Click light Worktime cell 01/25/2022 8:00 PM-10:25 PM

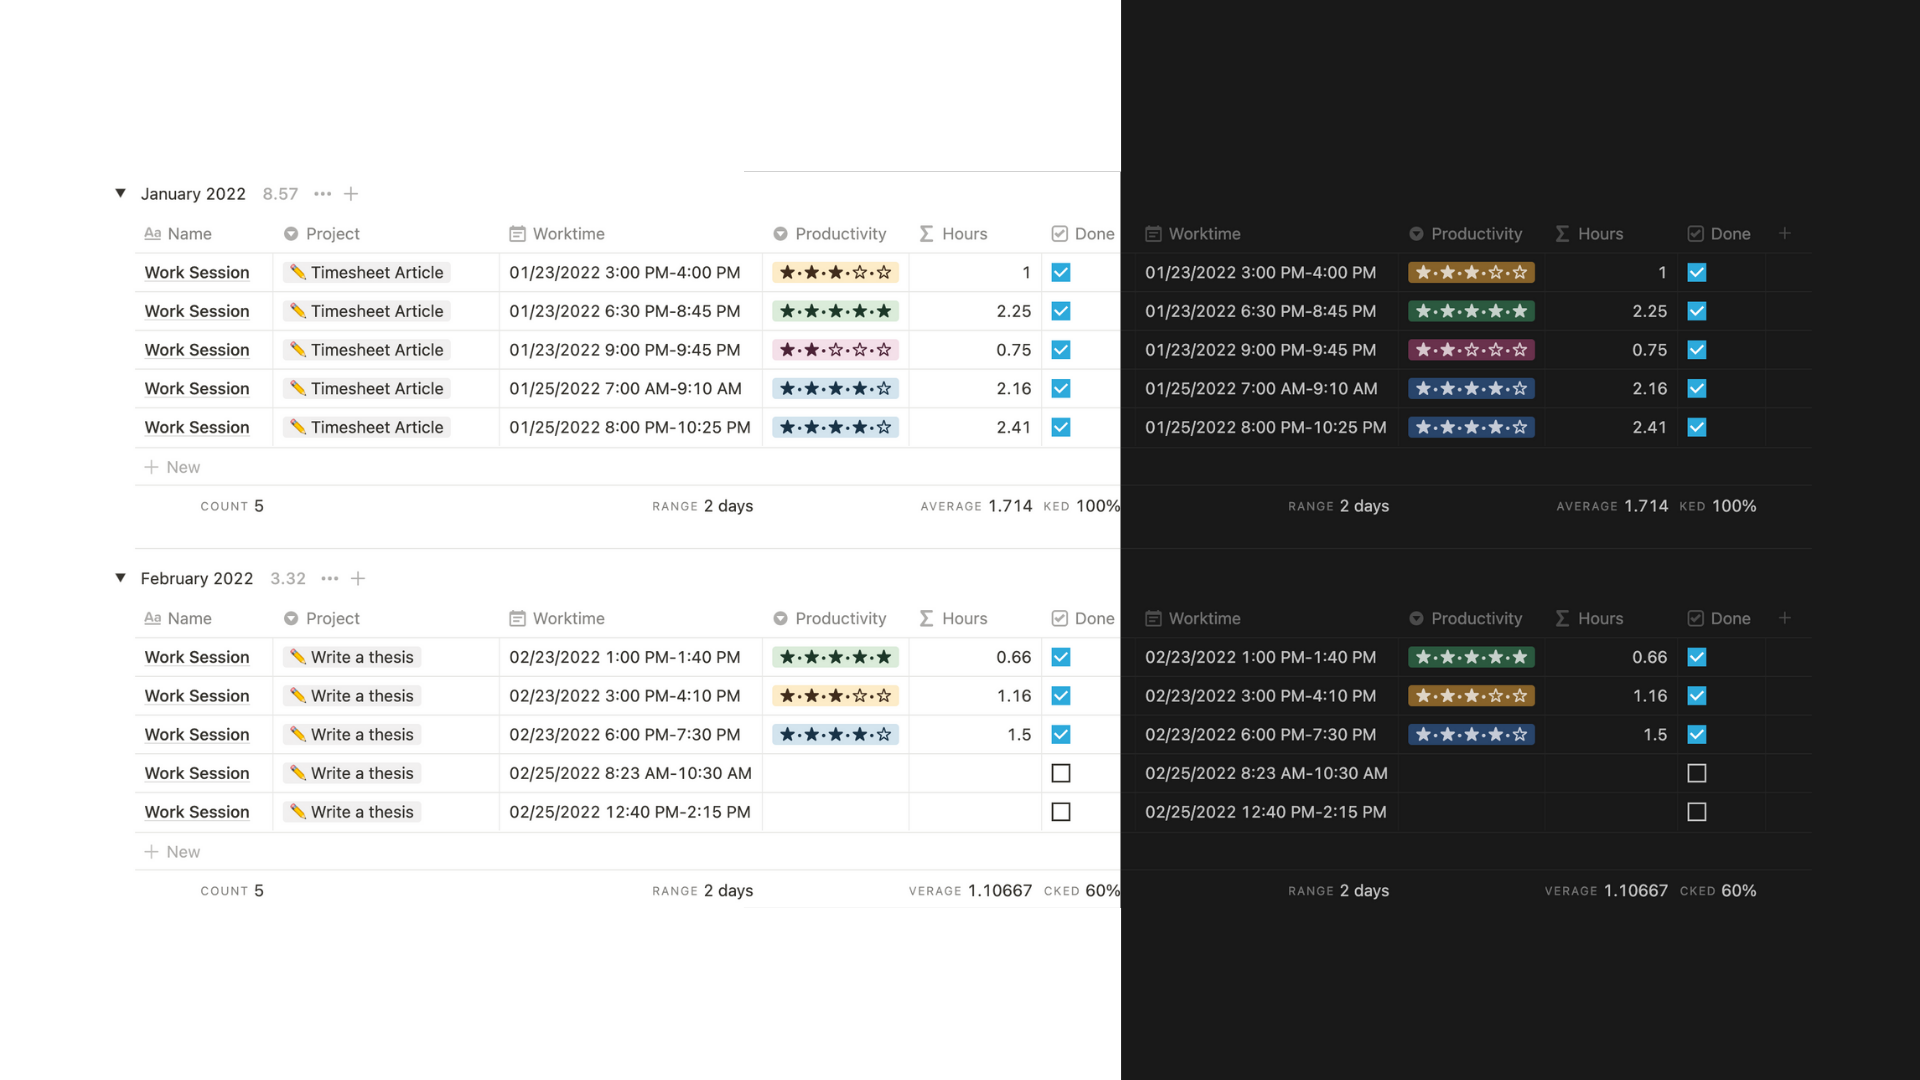point(631,427)
